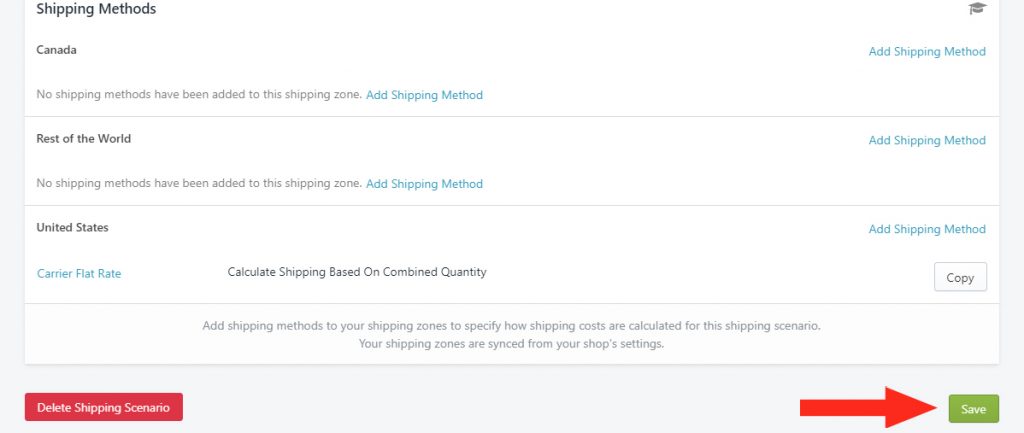
Task: Click the Canada zone label
Action: (56, 50)
